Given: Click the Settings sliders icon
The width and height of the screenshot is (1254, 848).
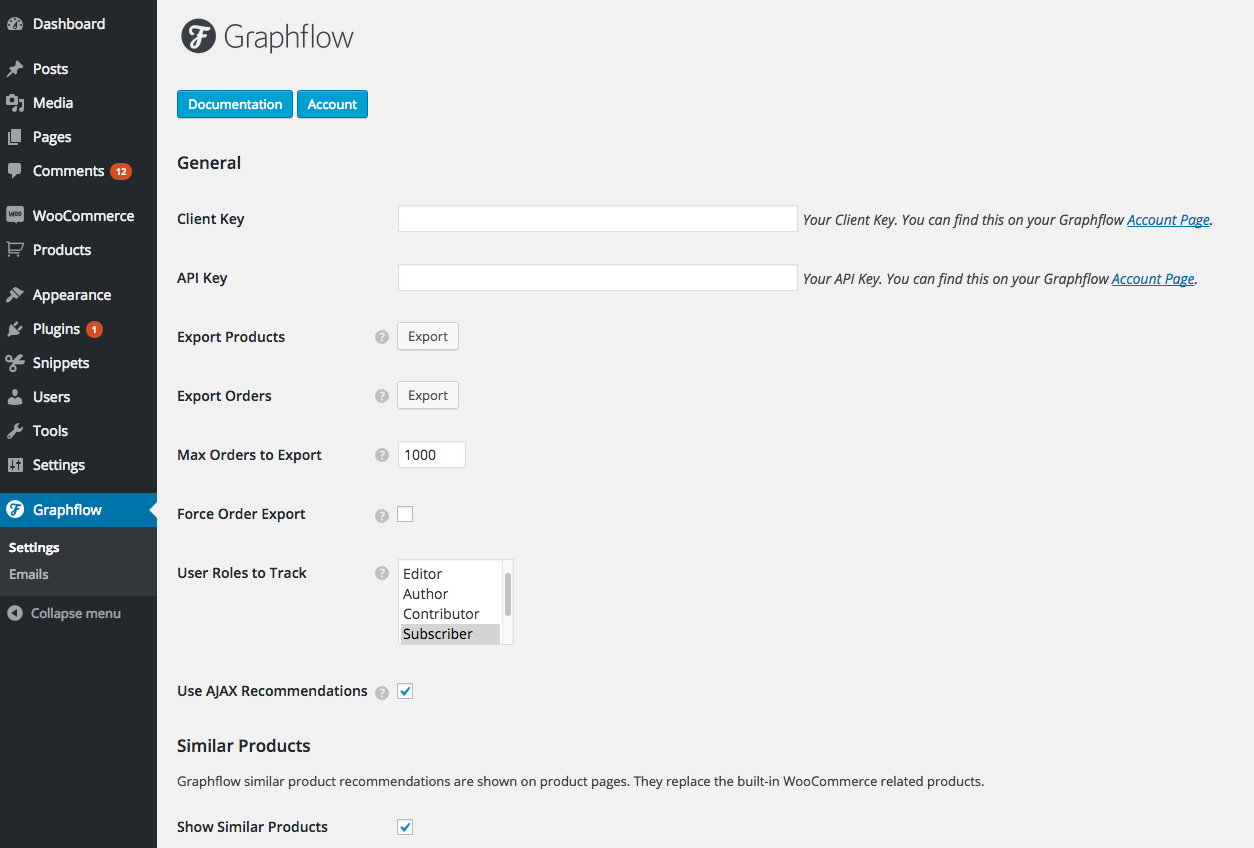Looking at the screenshot, I should coord(15,465).
